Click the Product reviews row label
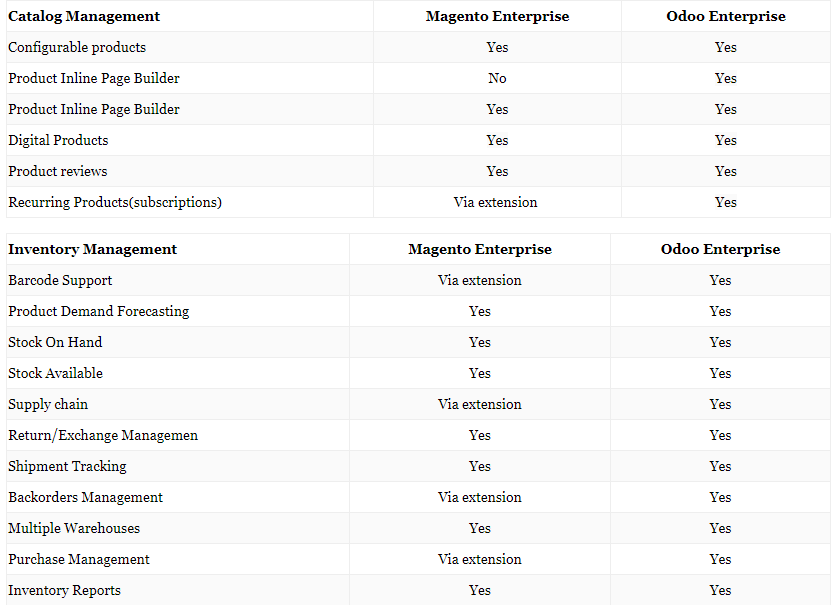Image resolution: width=837 pixels, height=605 pixels. point(58,171)
